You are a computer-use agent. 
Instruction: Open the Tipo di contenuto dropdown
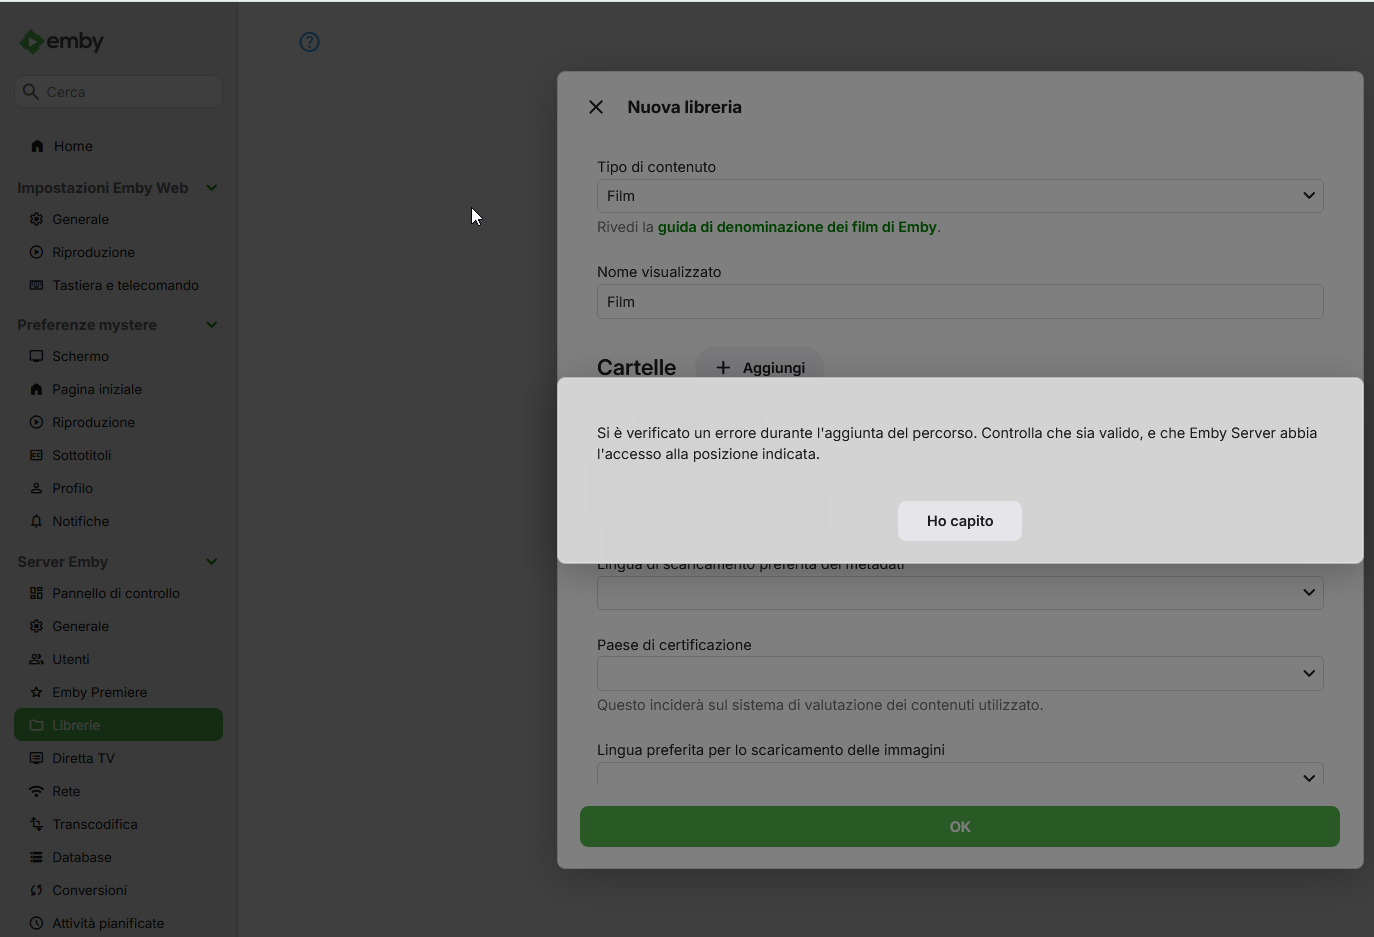pos(959,196)
